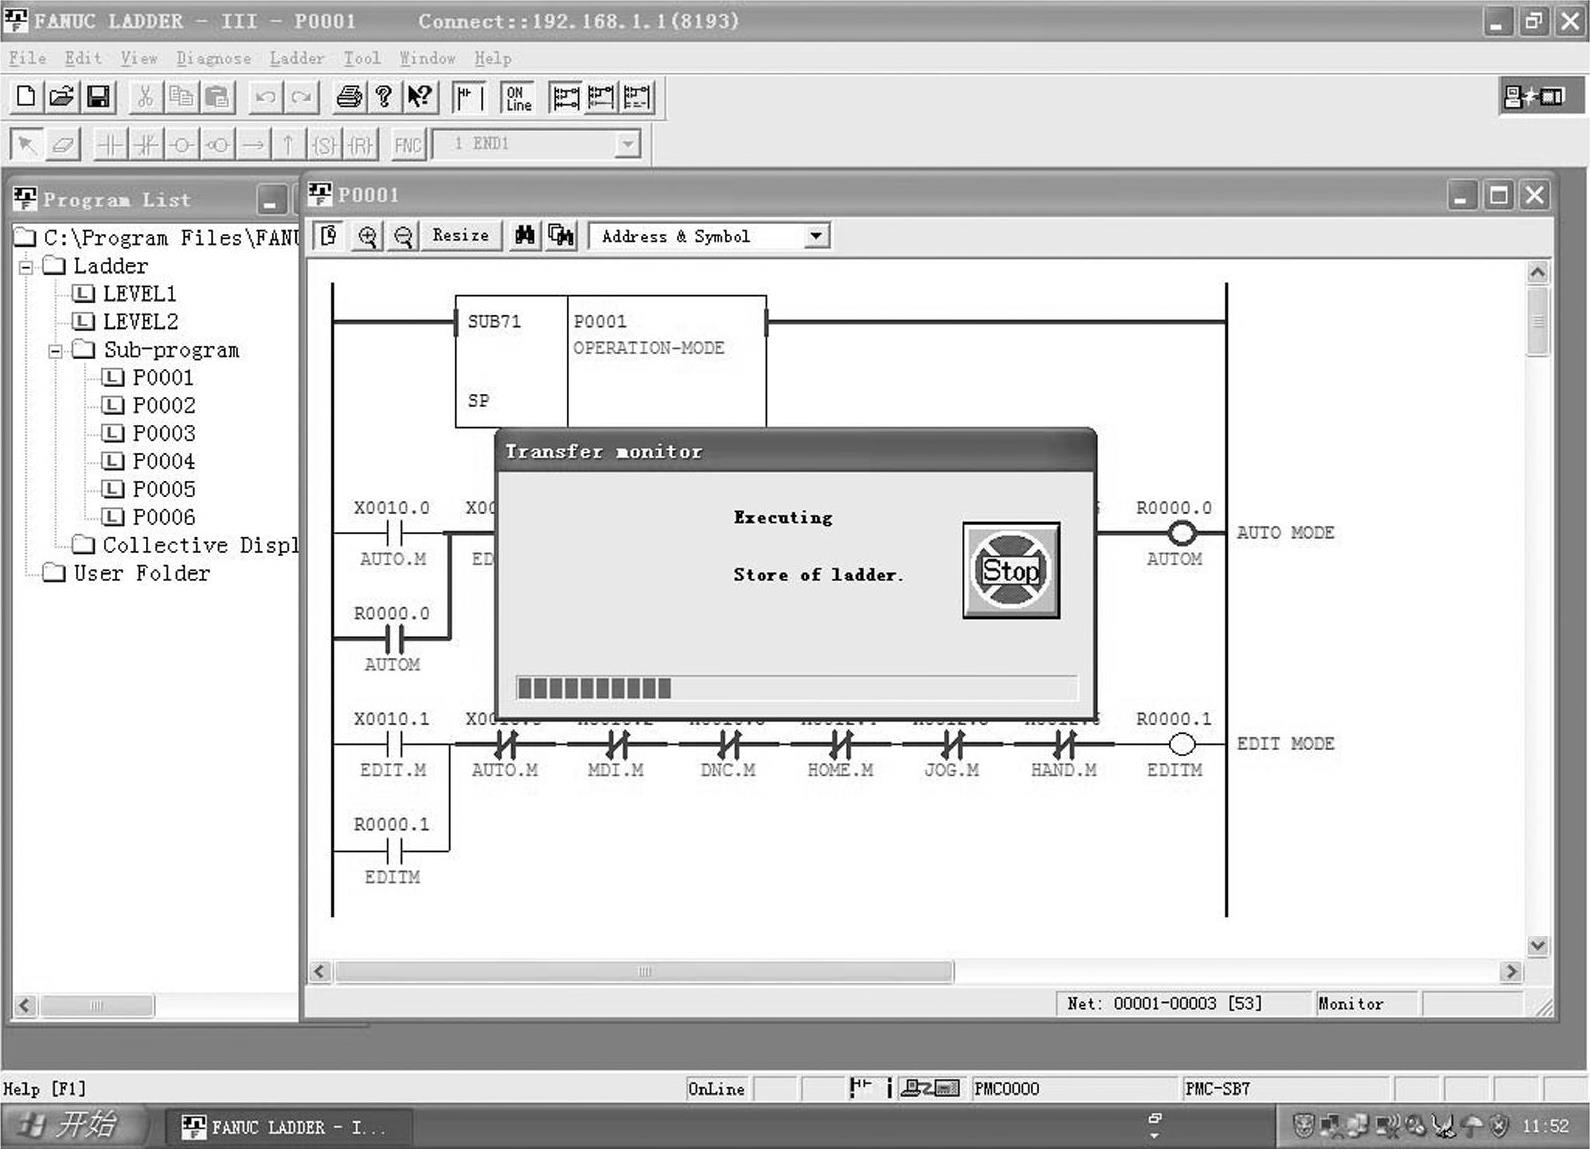Click the Resize button in P0001 window
1590x1149 pixels.
point(460,235)
